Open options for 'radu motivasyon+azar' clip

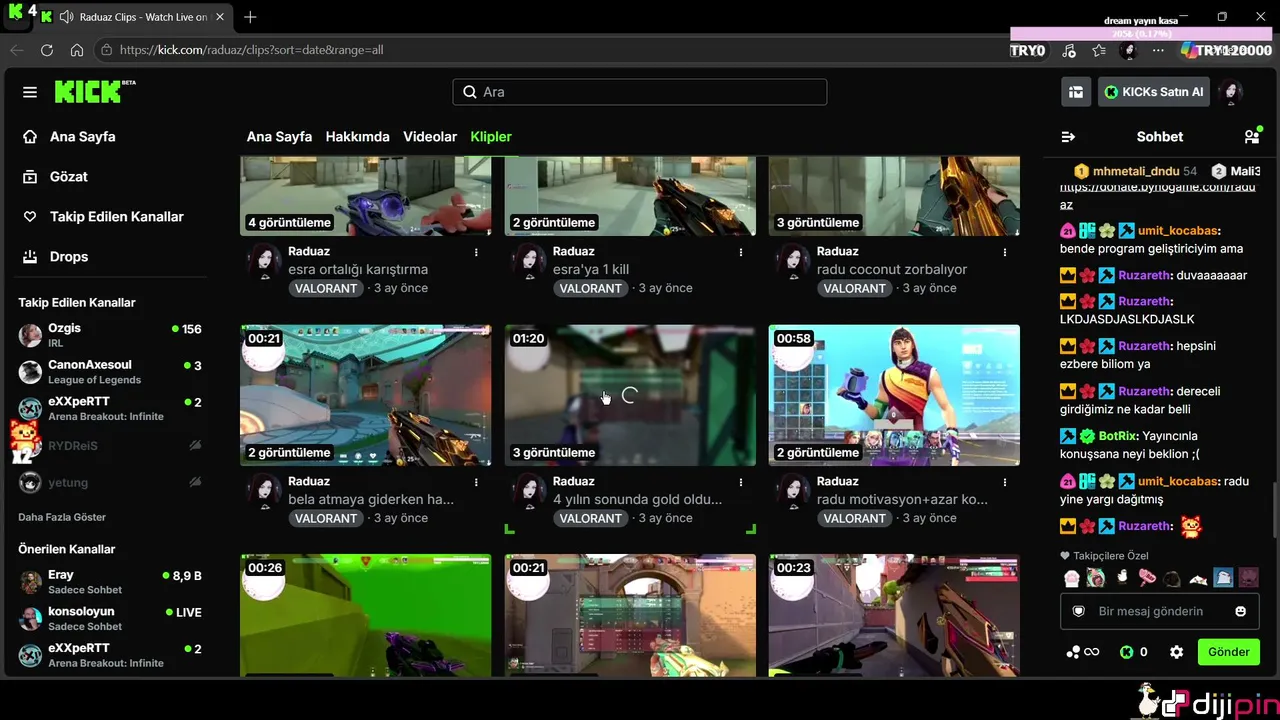click(1005, 482)
